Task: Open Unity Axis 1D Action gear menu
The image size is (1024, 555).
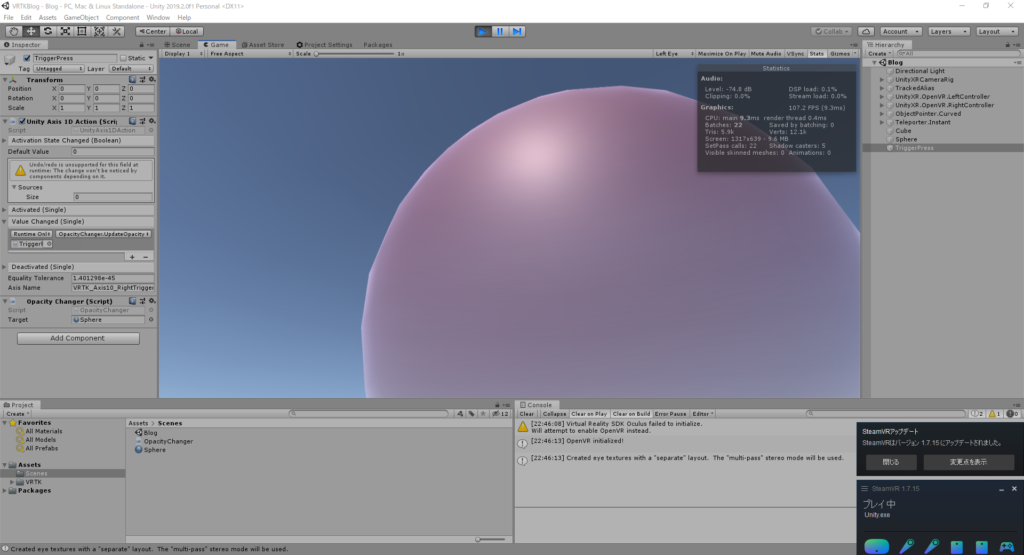Action: click(152, 121)
